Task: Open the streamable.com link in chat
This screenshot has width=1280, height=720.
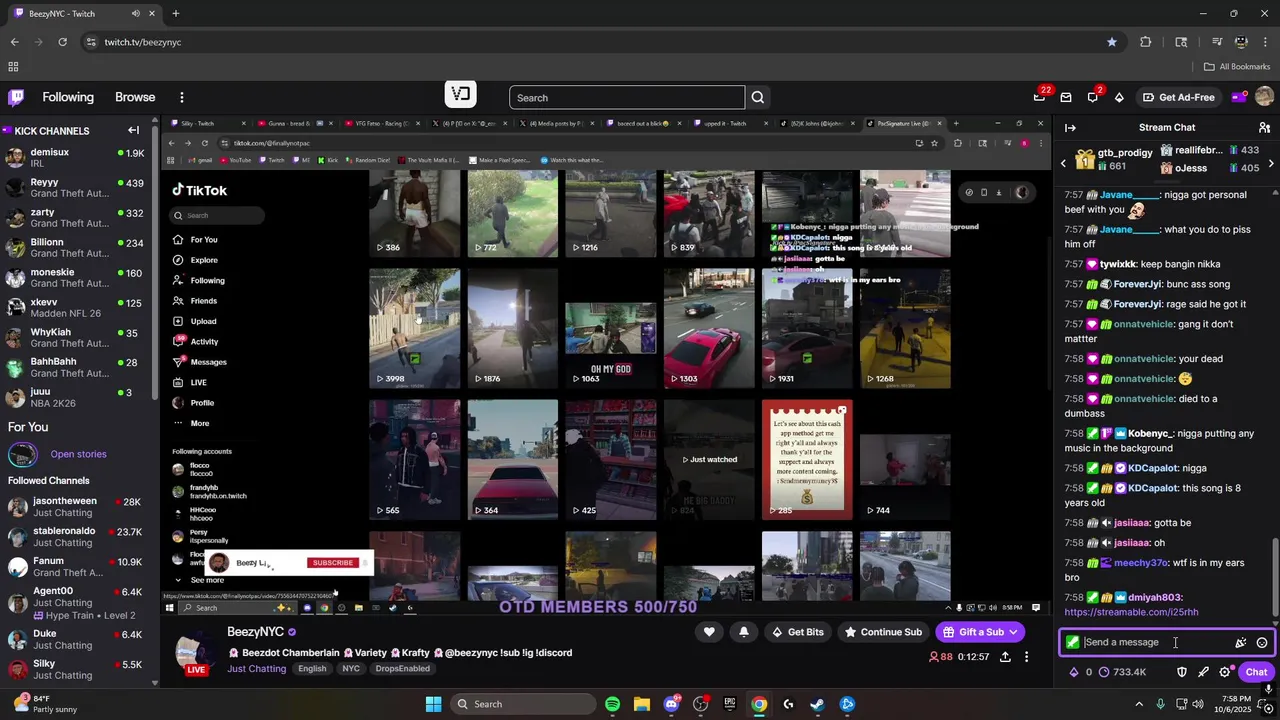Action: click(x=1131, y=612)
